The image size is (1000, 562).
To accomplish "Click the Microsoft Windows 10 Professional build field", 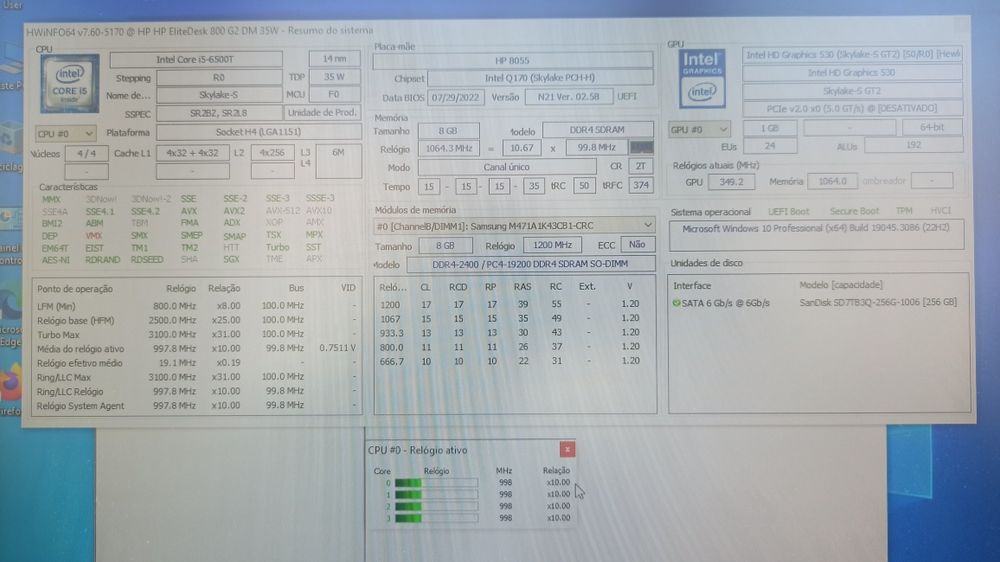I will point(816,234).
